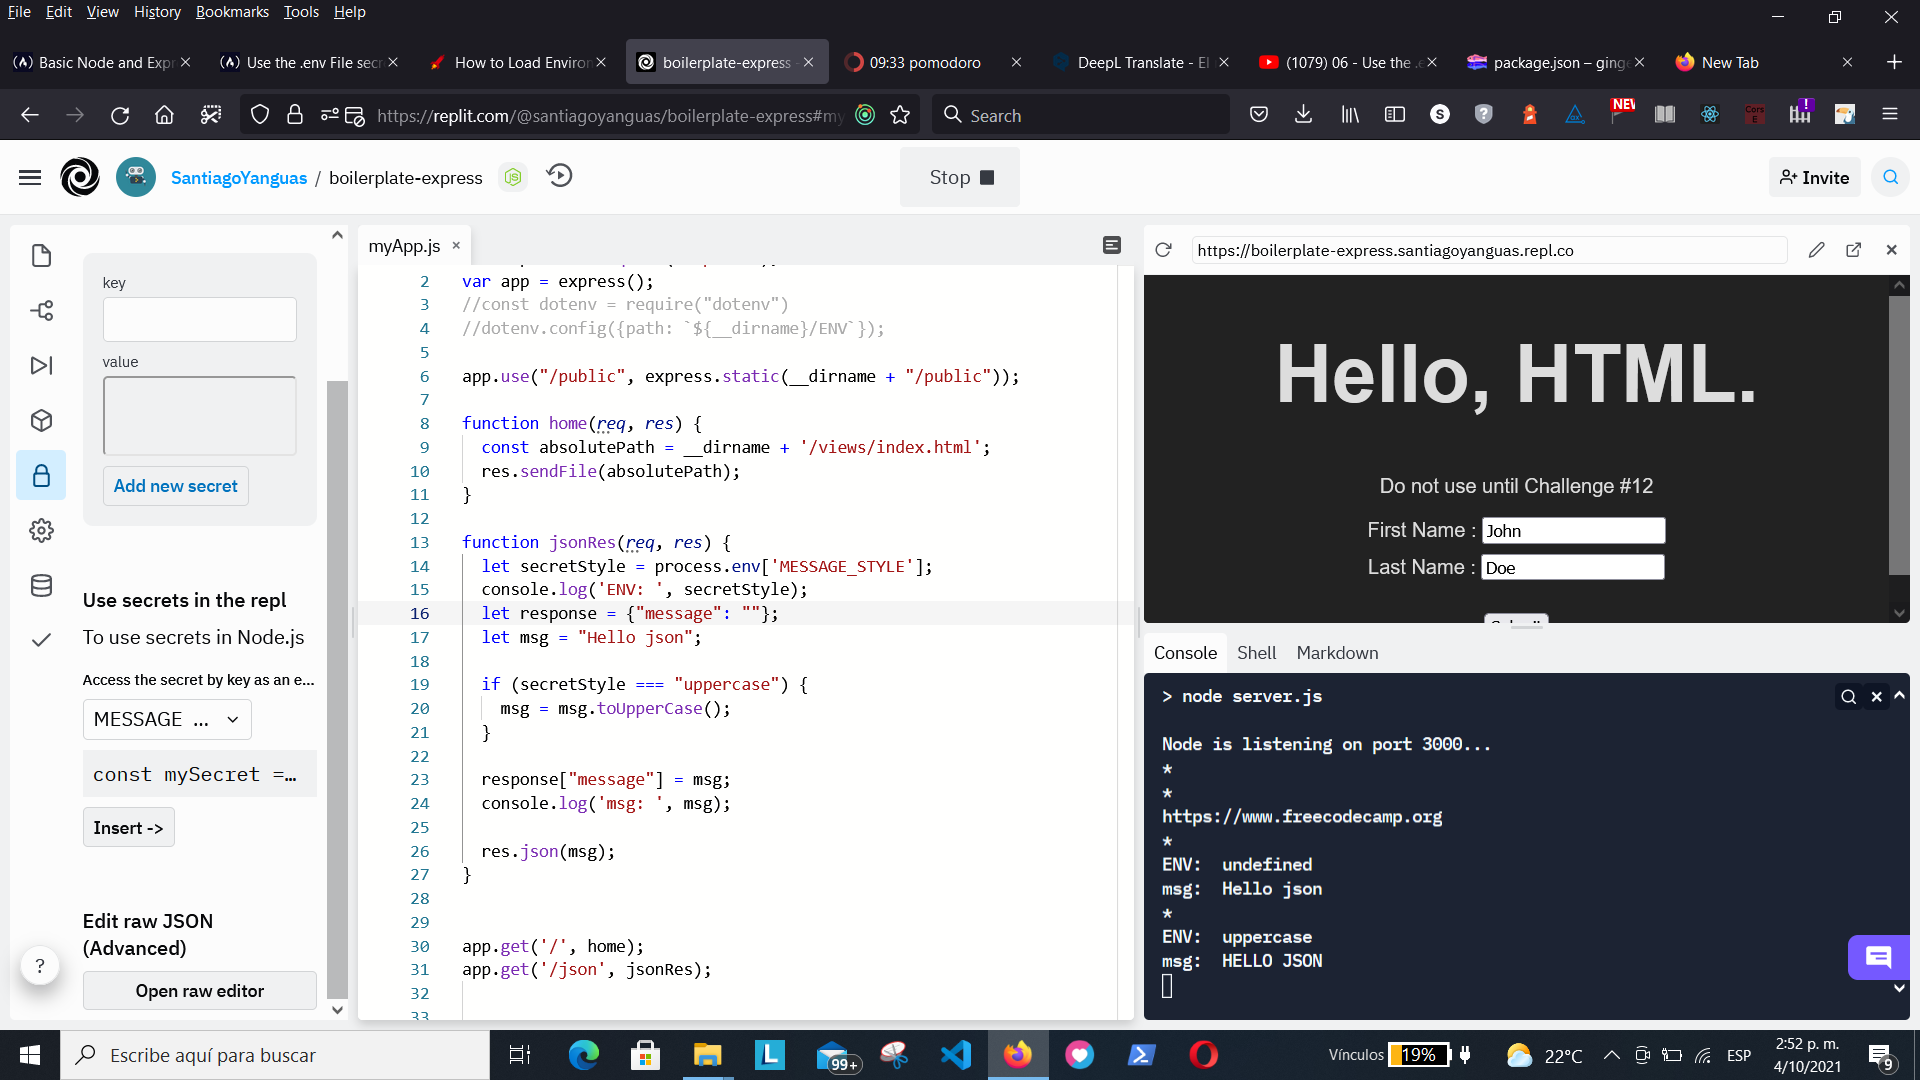Image resolution: width=1920 pixels, height=1080 pixels.
Task: Show hidden system tray icons
Action: pos(1611,1055)
